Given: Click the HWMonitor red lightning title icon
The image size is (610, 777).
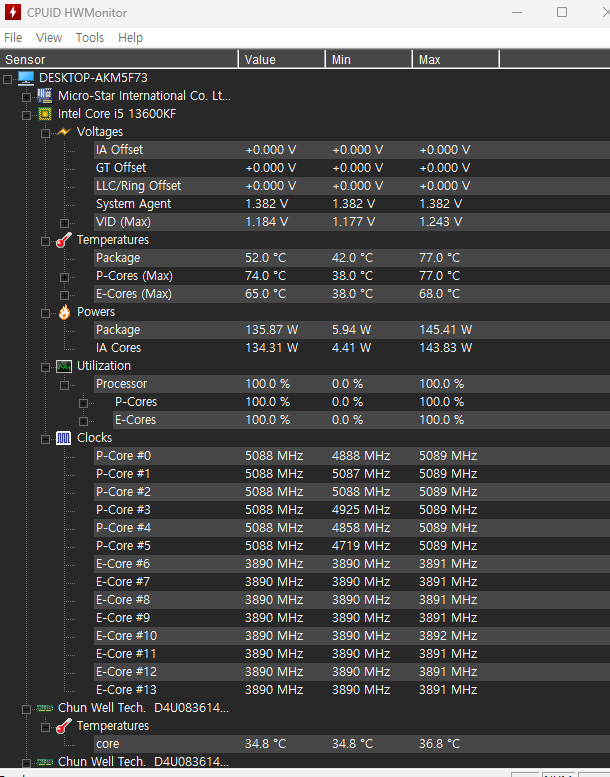Looking at the screenshot, I should coord(13,12).
